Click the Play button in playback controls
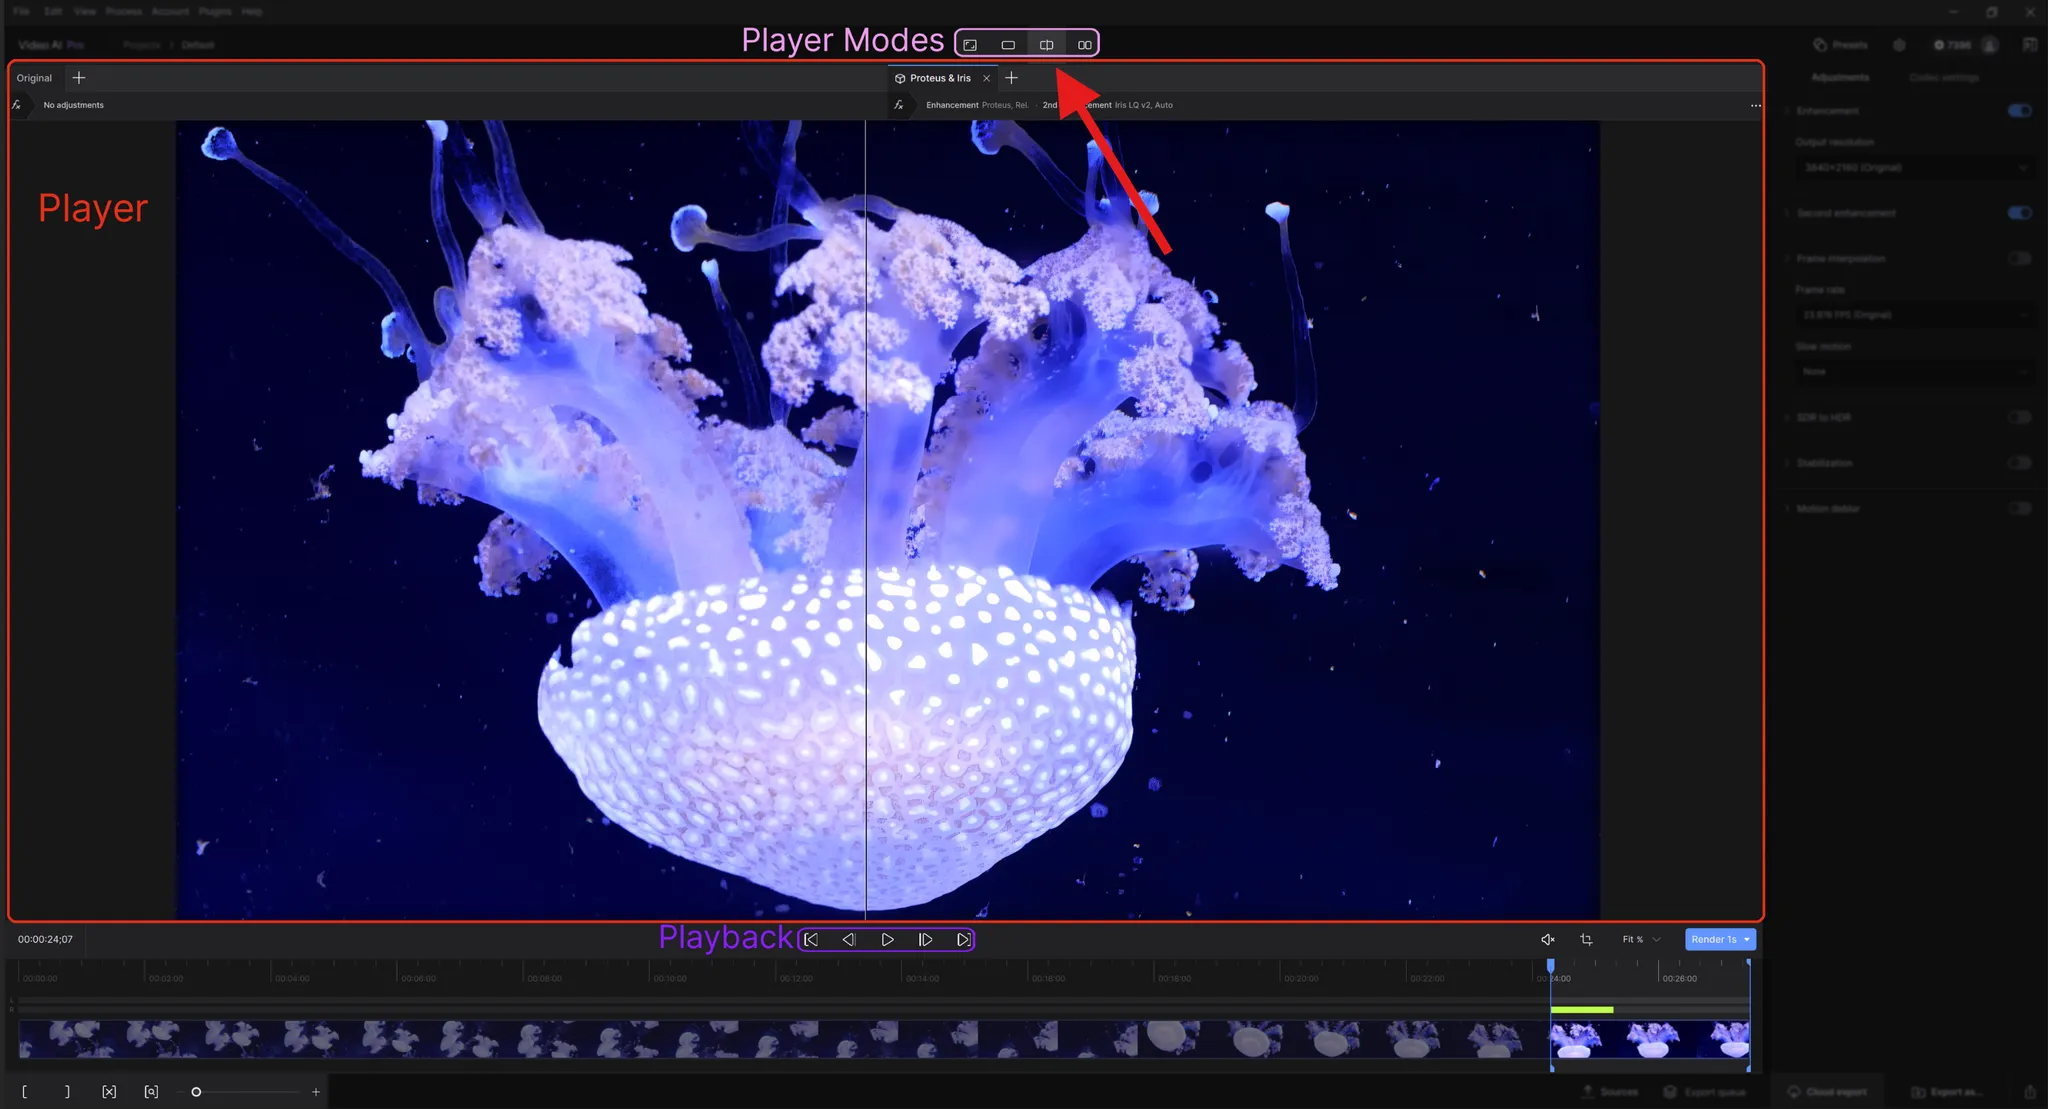 pyautogui.click(x=887, y=940)
